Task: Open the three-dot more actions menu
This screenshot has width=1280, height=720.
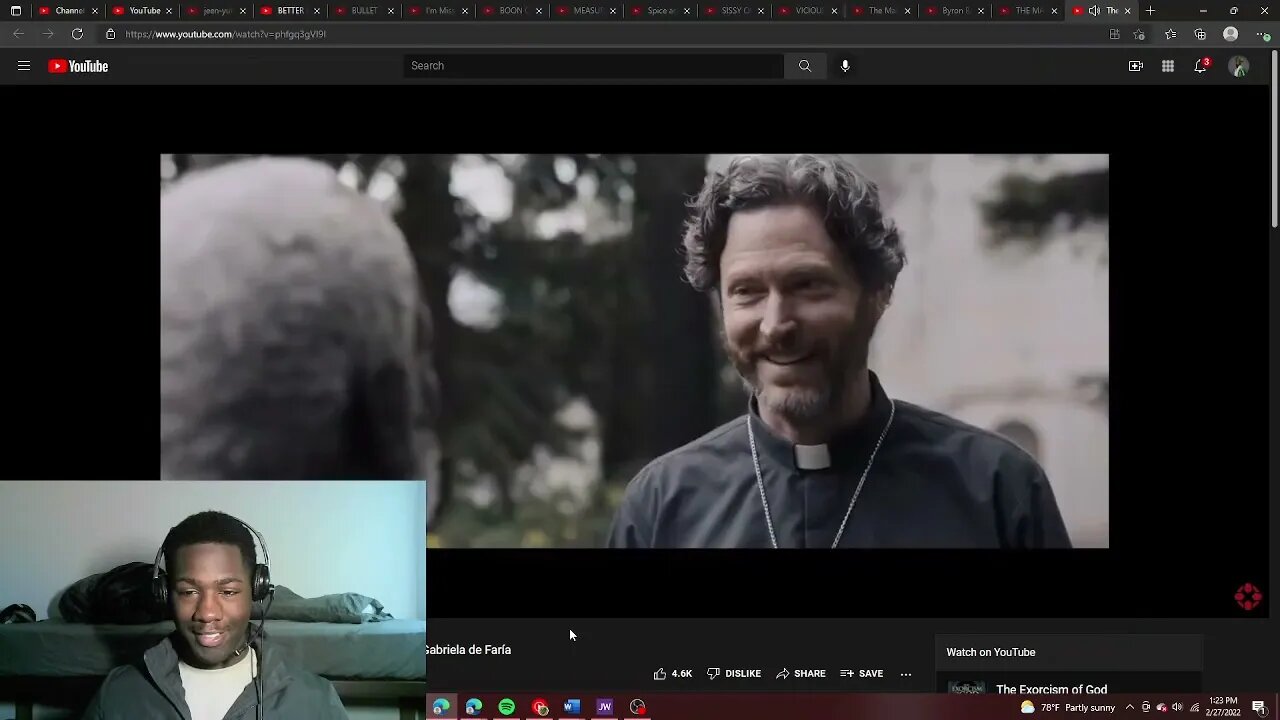Action: coord(906,674)
